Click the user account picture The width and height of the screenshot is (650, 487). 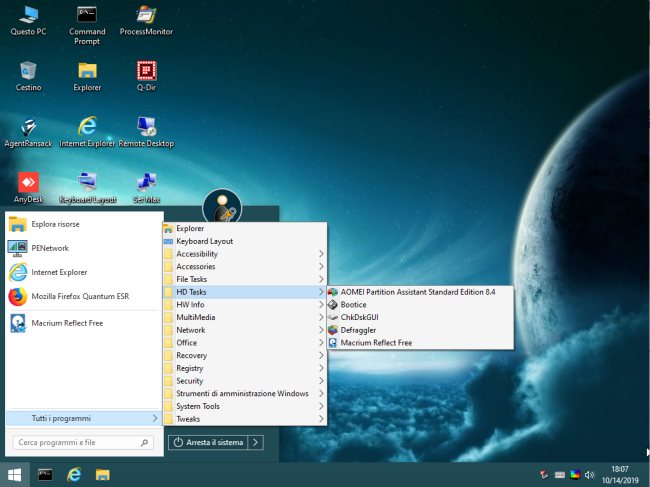(x=222, y=207)
